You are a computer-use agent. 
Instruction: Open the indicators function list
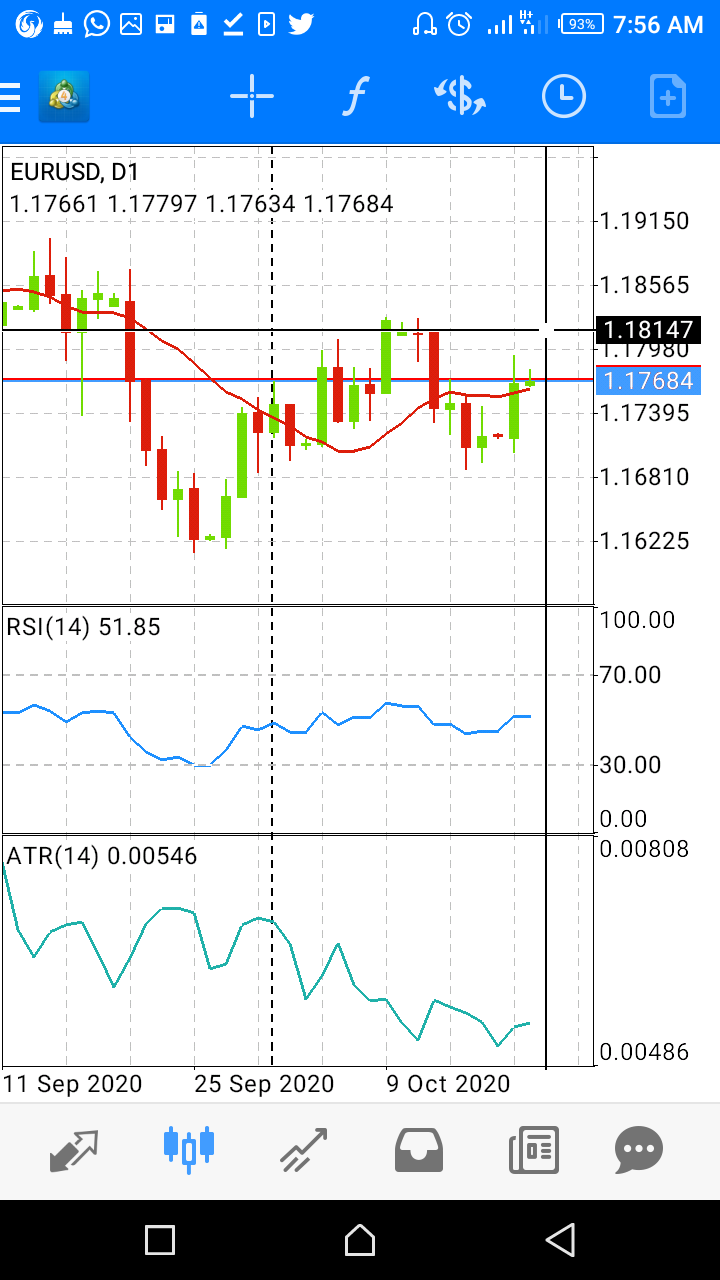(355, 97)
